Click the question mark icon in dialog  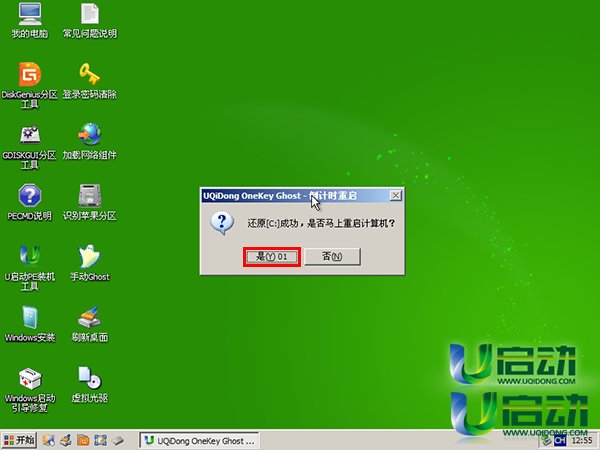pyautogui.click(x=222, y=223)
